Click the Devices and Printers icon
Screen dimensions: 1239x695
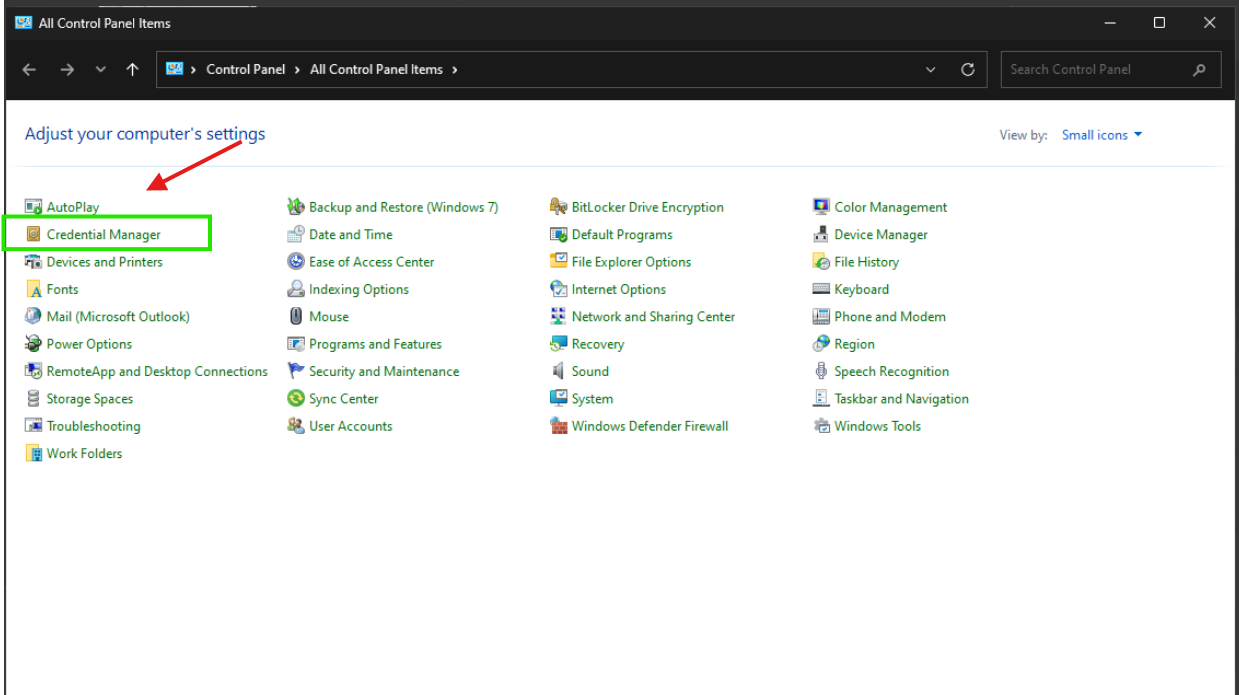(33, 262)
